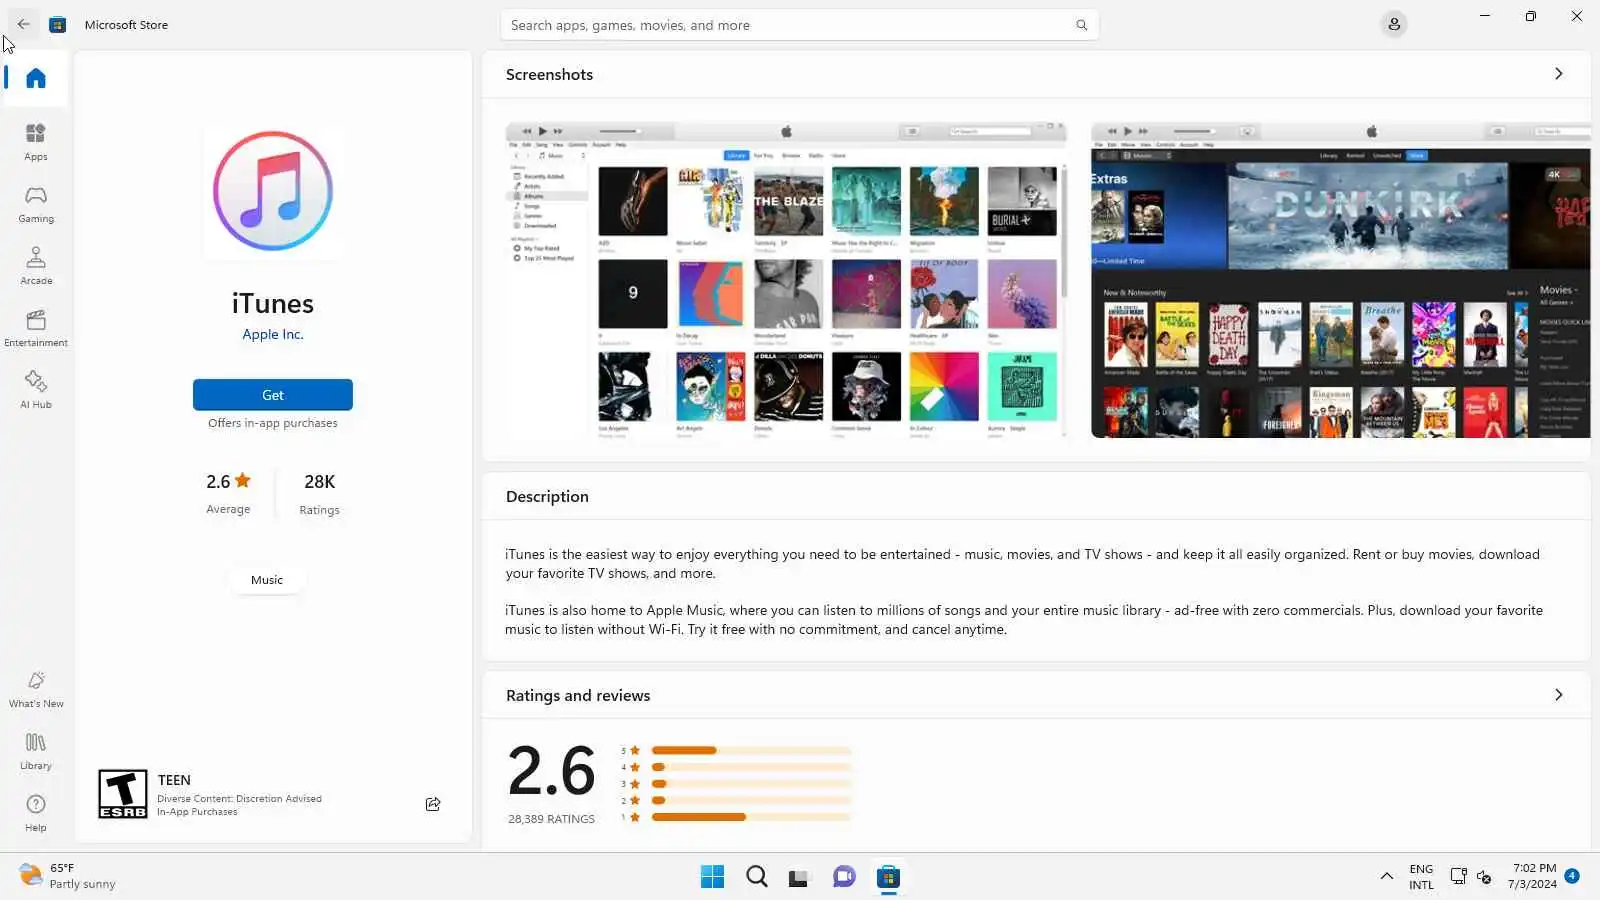Click the Microsoft Store title bar icon
Screen dimensions: 1600x900
58,24
